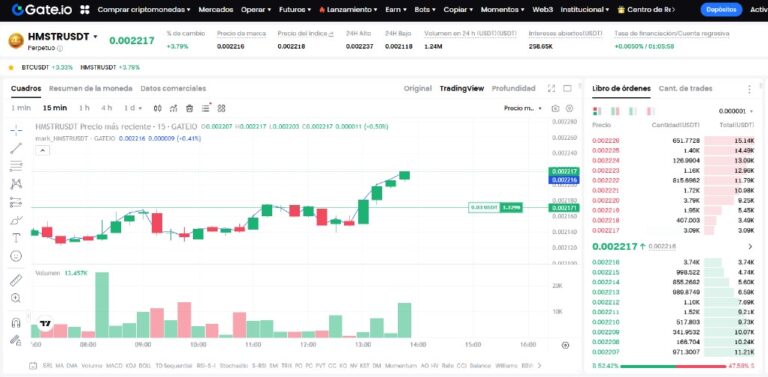Enter fullscreen chart mode

[x=552, y=89]
